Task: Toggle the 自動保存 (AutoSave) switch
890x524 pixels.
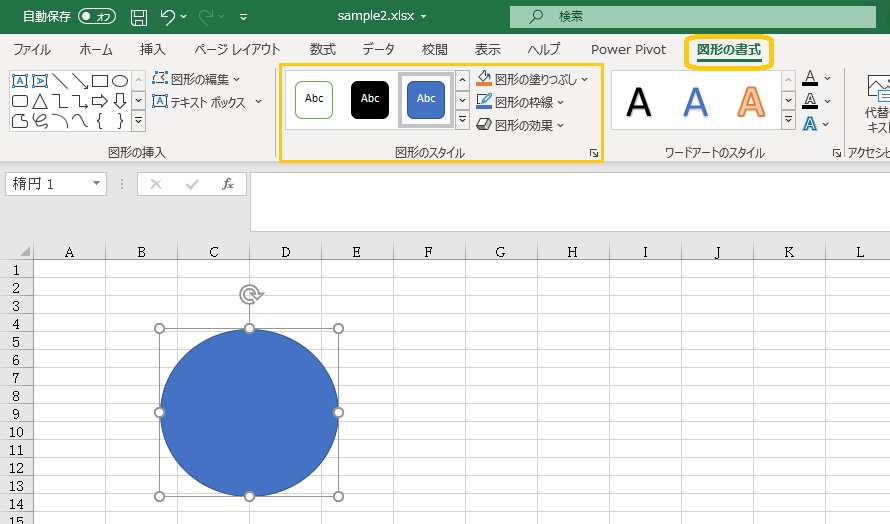Action: [x=96, y=16]
